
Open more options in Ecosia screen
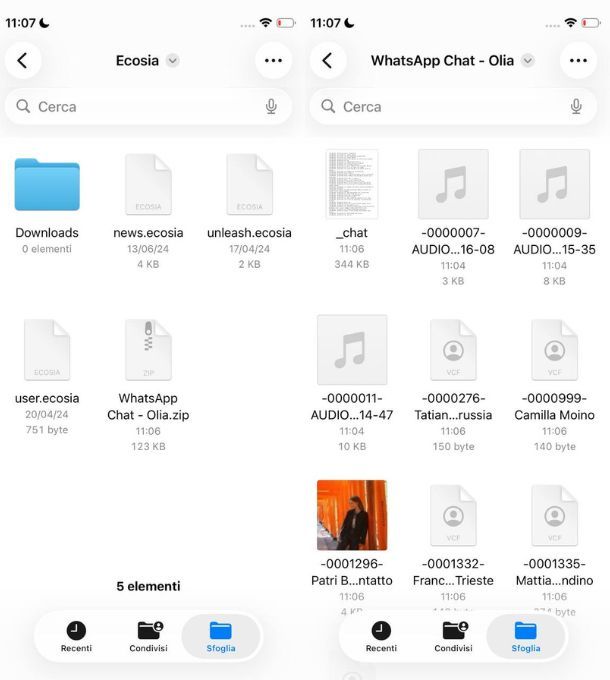click(273, 60)
